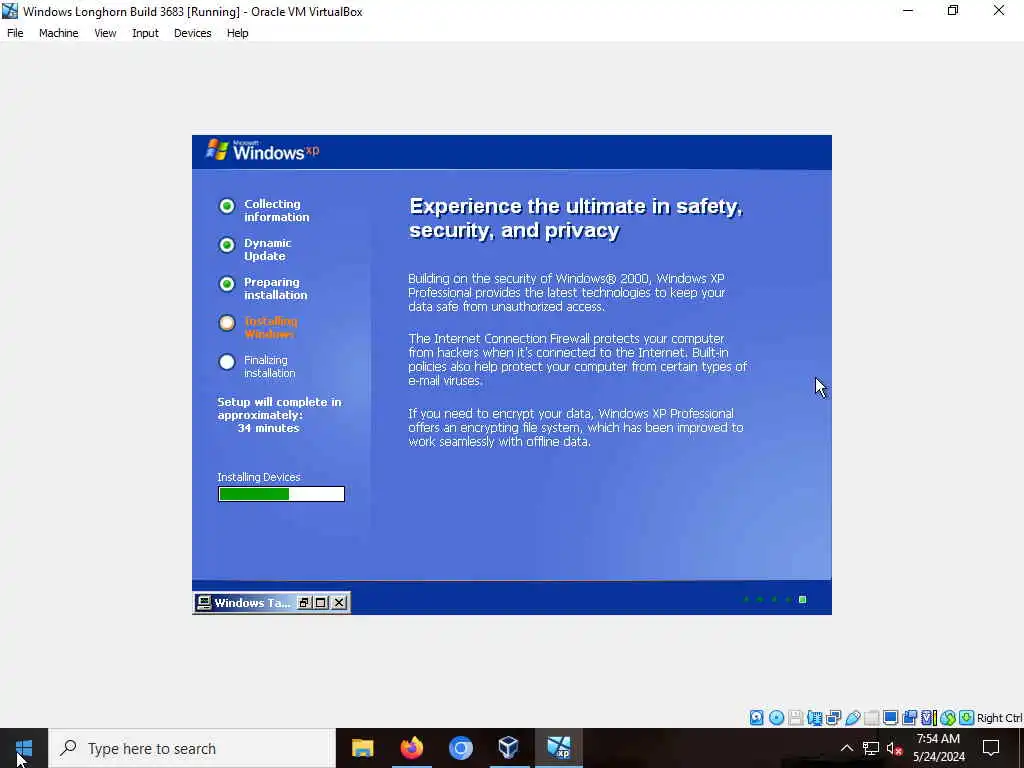Click the optical disc drive status icon

pyautogui.click(x=776, y=718)
